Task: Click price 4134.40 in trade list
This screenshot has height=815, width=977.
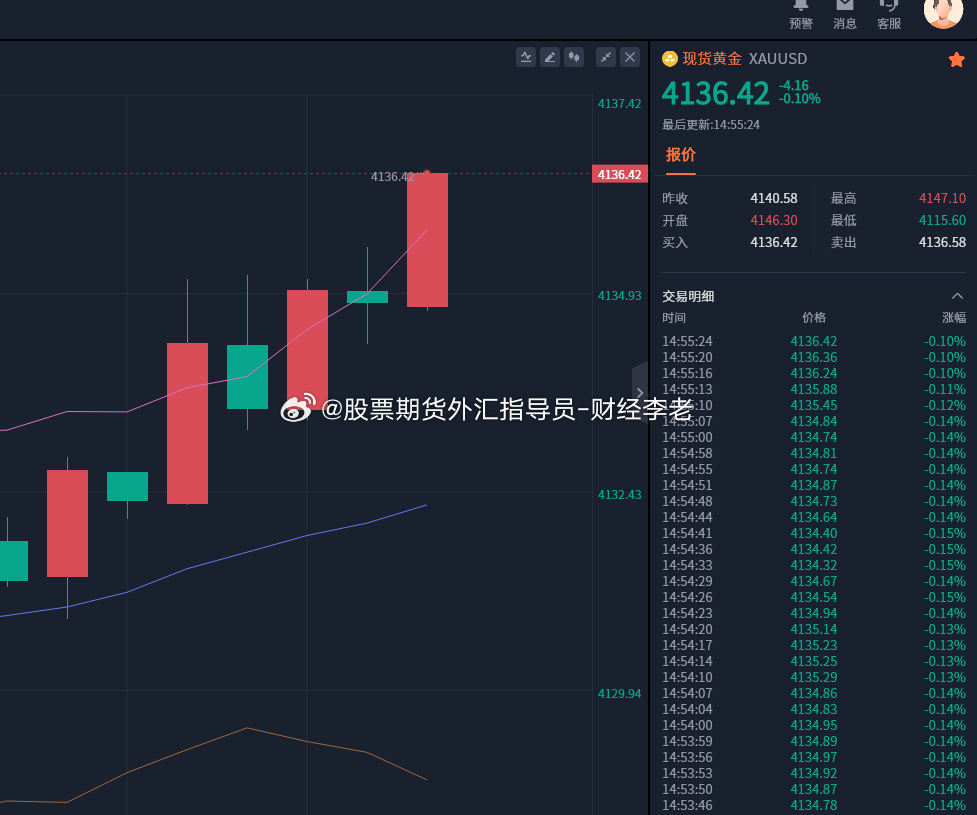Action: (x=814, y=533)
